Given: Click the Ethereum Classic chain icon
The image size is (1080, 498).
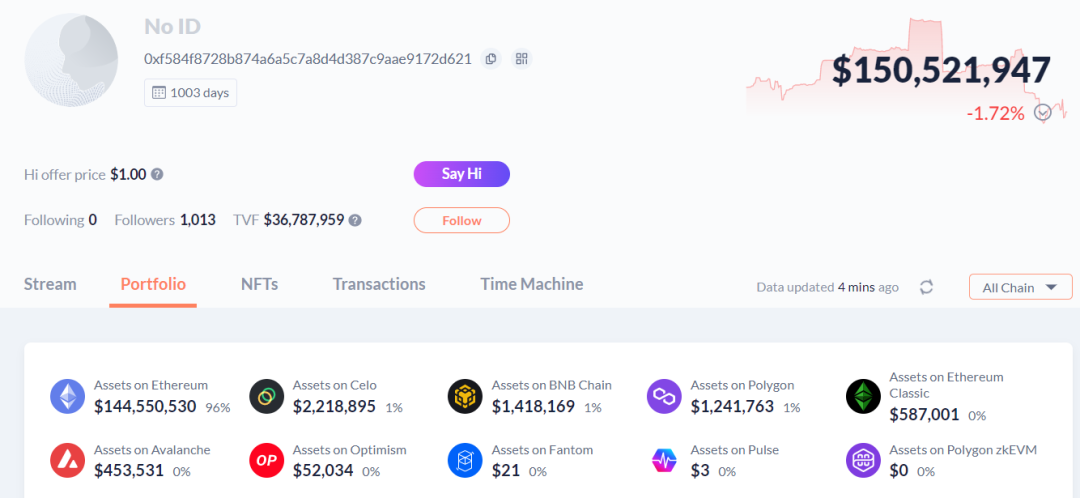Looking at the screenshot, I should [863, 396].
